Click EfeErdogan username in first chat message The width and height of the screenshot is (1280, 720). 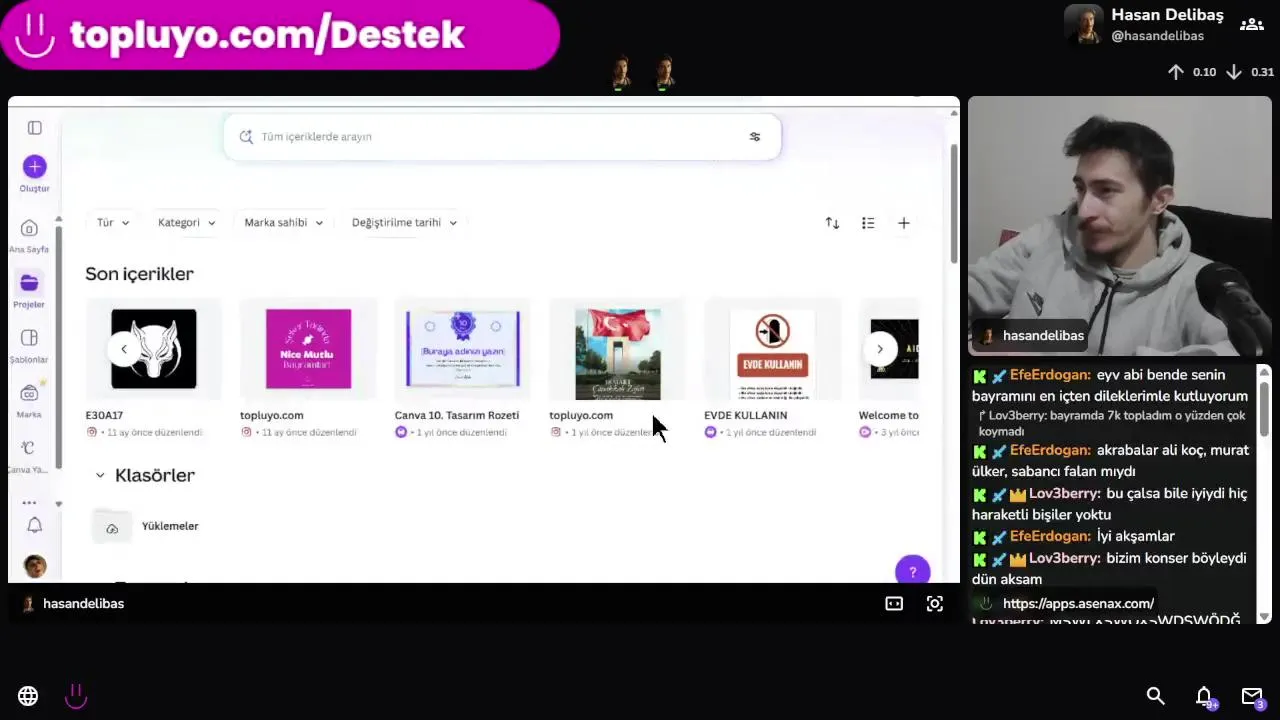[x=1050, y=375]
